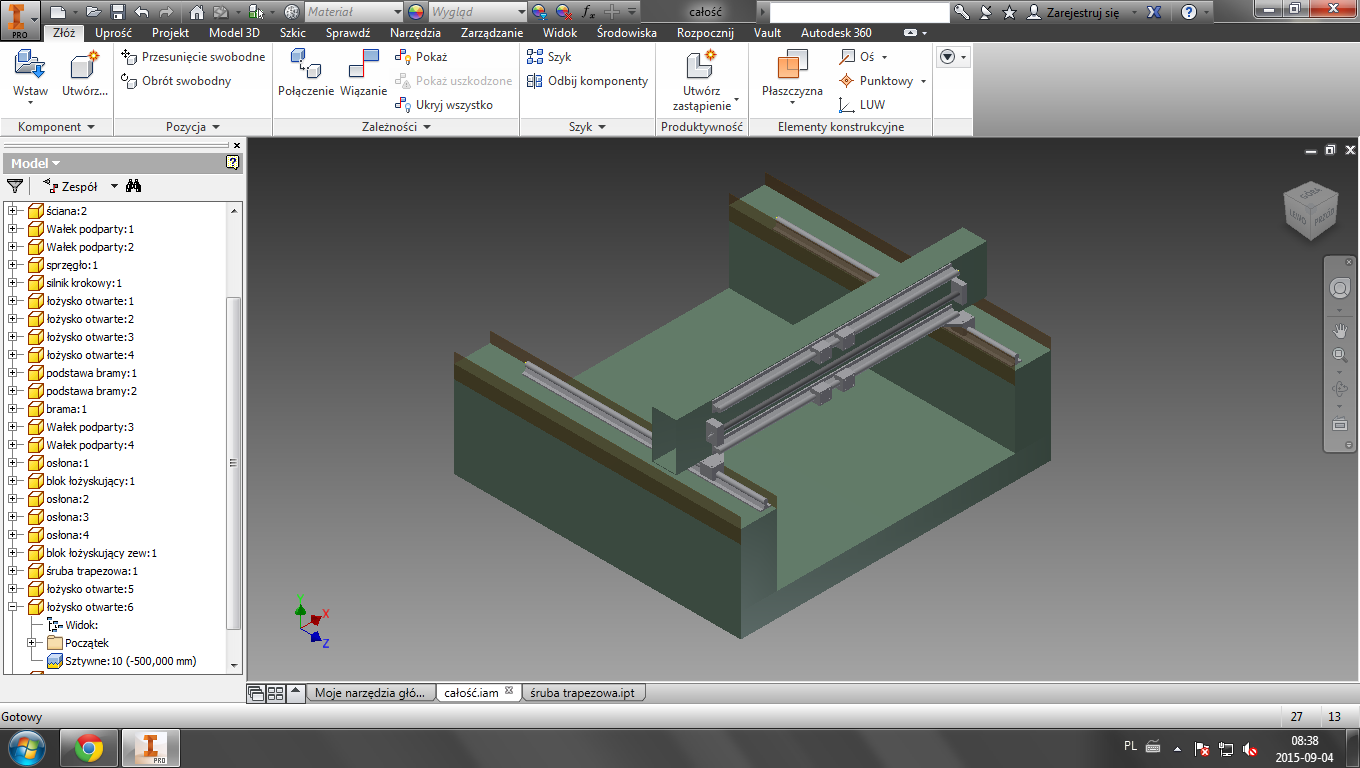1360x768 pixels.
Task: Click the ViewCube in the viewport
Action: pyautogui.click(x=1310, y=211)
